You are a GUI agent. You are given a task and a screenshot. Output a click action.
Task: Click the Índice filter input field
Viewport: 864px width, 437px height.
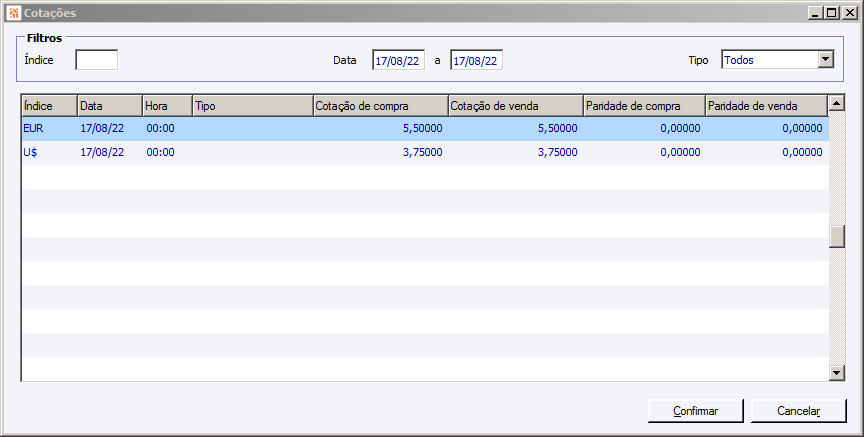(x=96, y=60)
